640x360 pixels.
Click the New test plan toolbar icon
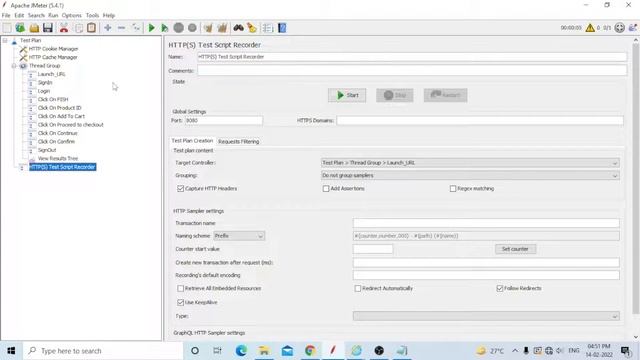coord(7,28)
